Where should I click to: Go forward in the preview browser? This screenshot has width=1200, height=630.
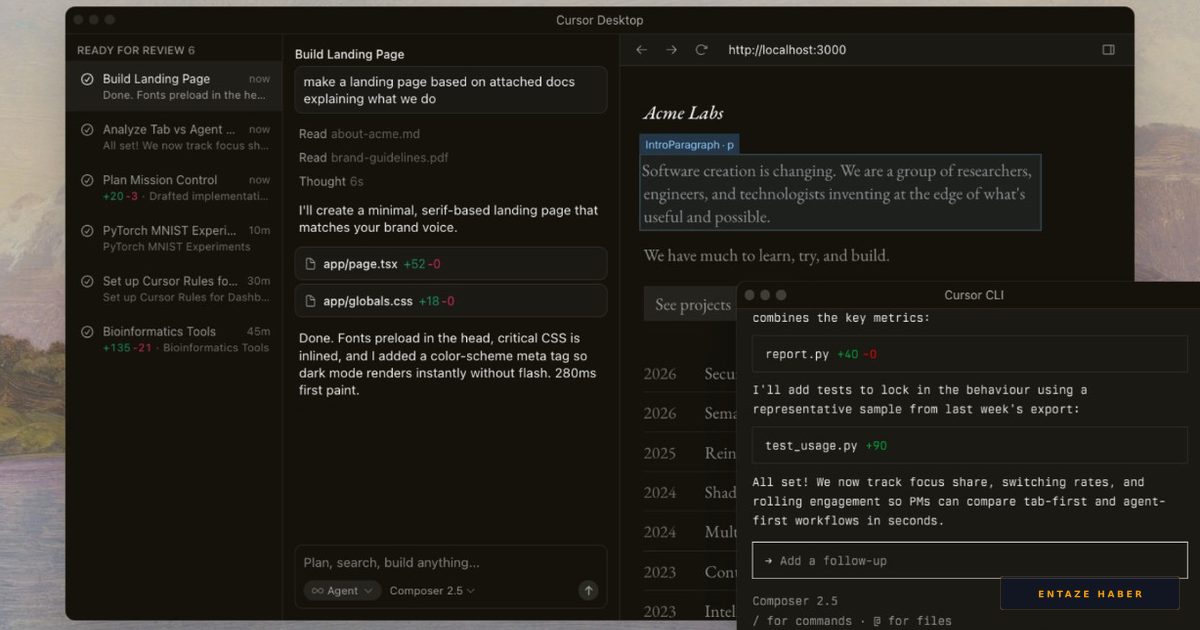point(672,50)
